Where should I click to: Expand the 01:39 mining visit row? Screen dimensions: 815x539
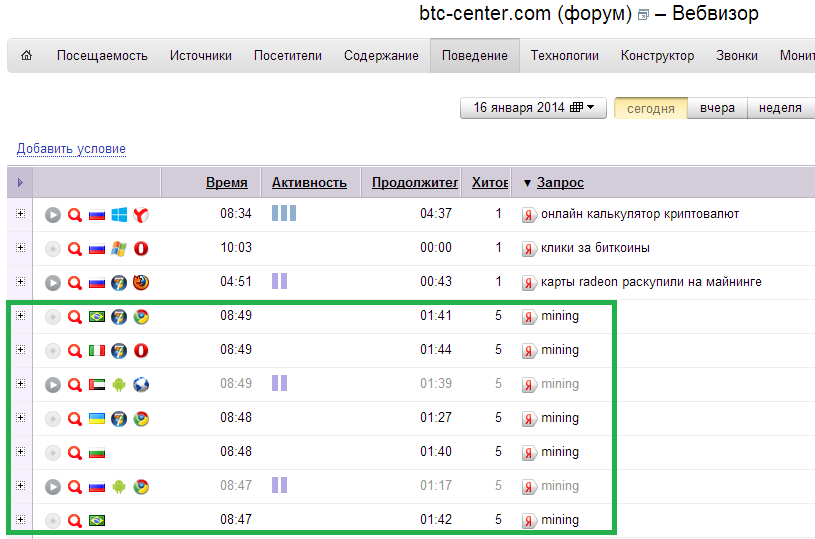(x=20, y=384)
